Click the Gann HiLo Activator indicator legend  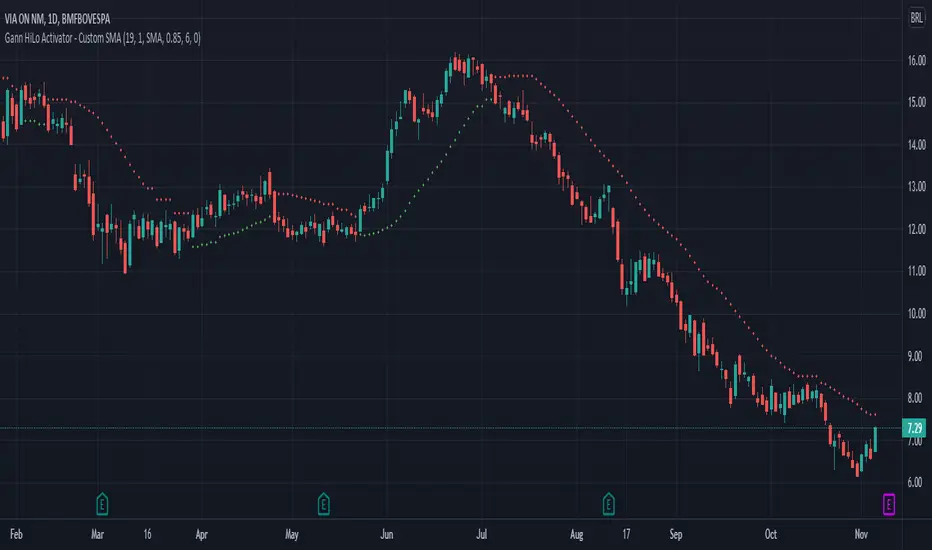[x=102, y=39]
